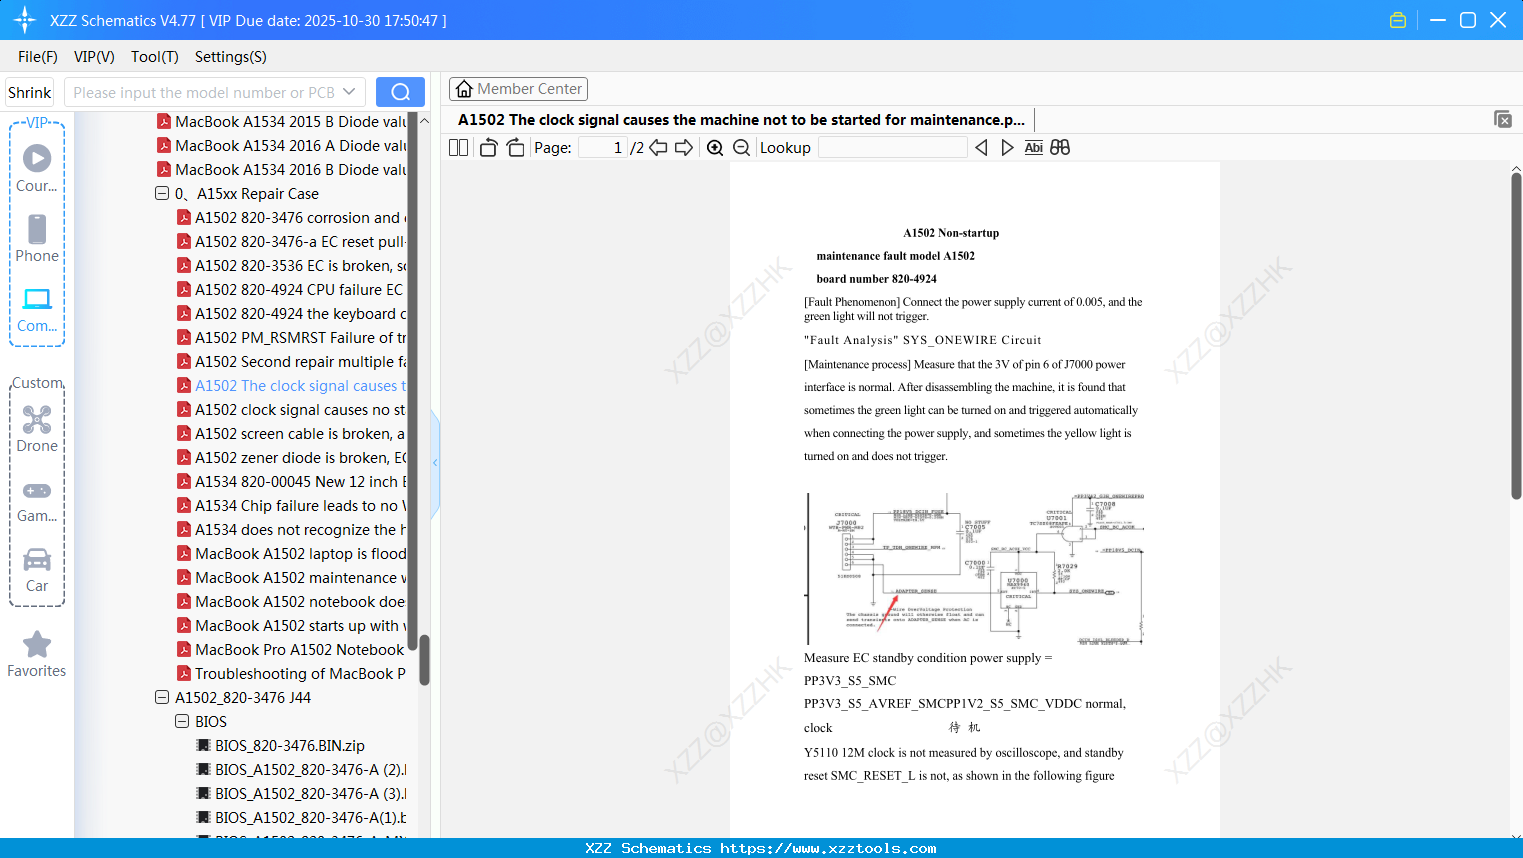
Task: Open A1534 820-00045 New 12 inch document
Action: [292, 482]
